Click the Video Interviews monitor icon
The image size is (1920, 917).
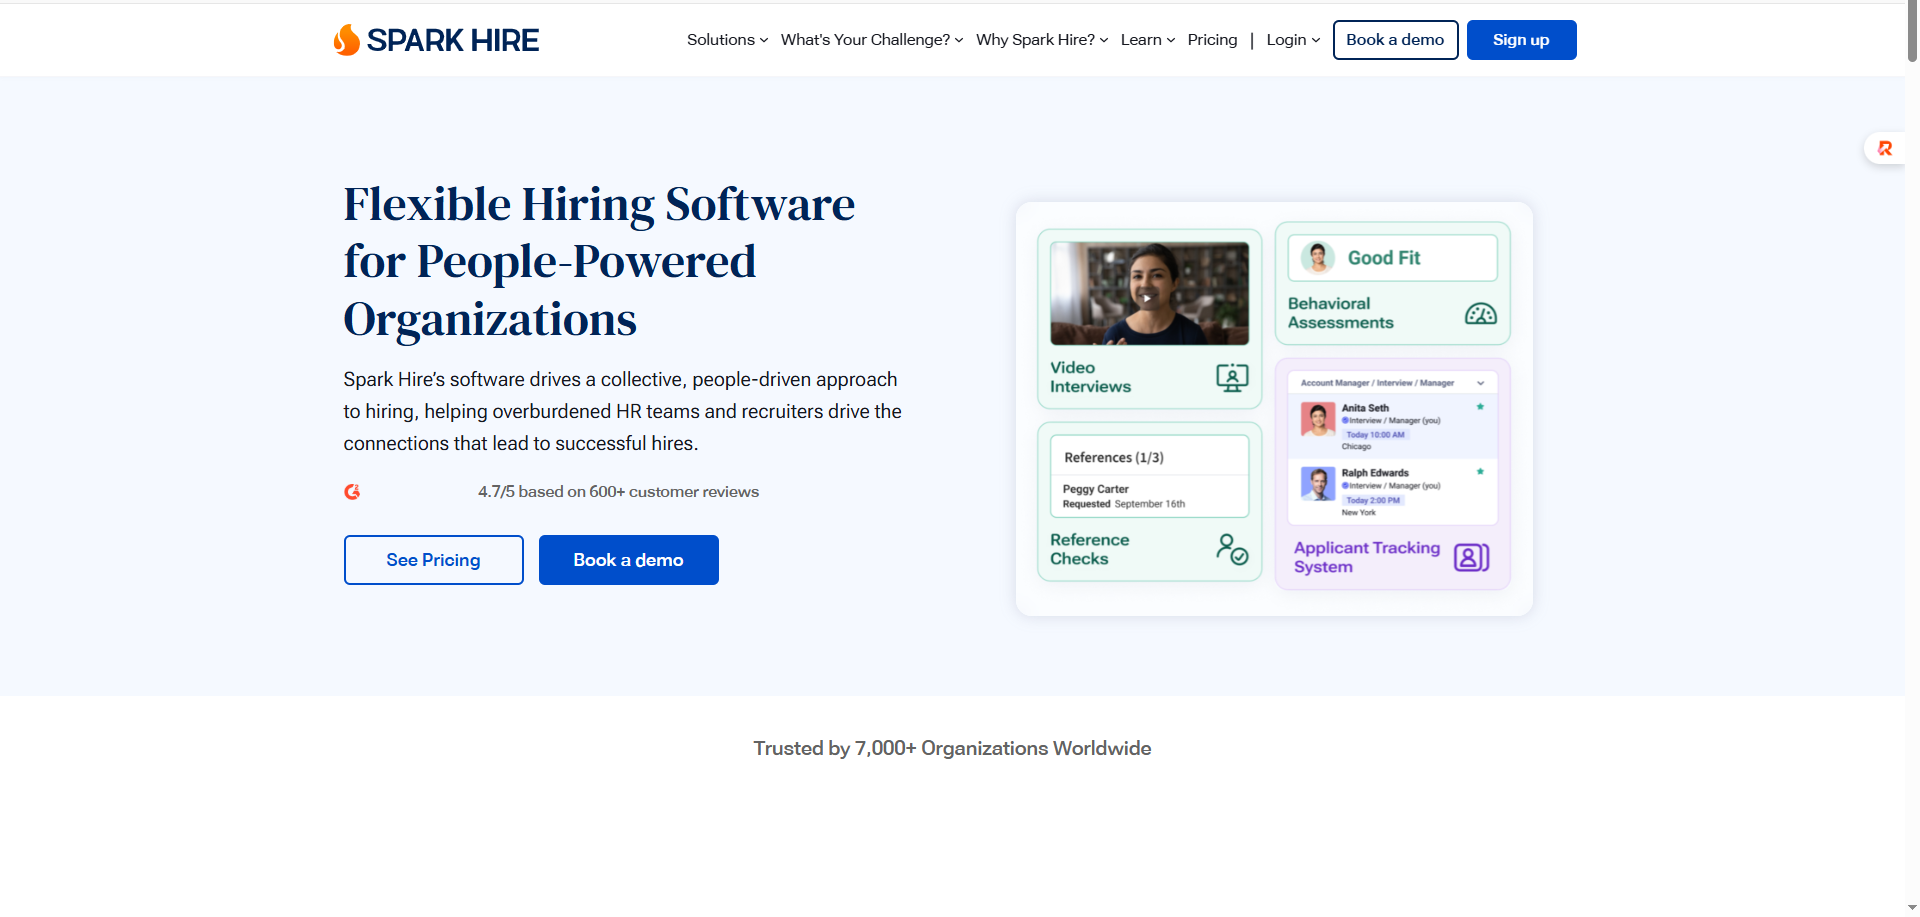click(x=1232, y=377)
